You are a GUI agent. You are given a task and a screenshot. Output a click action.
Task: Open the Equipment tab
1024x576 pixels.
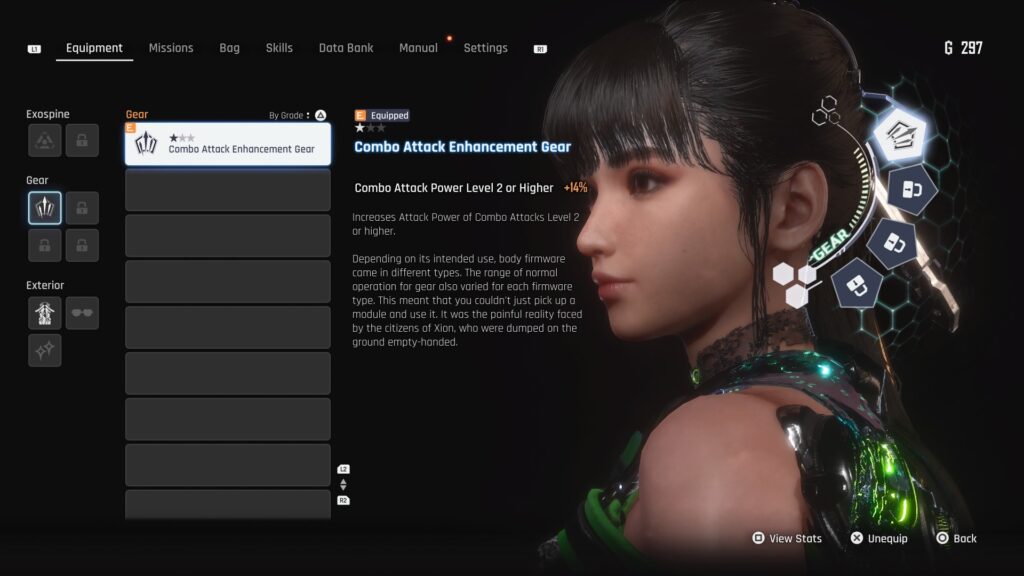click(94, 48)
